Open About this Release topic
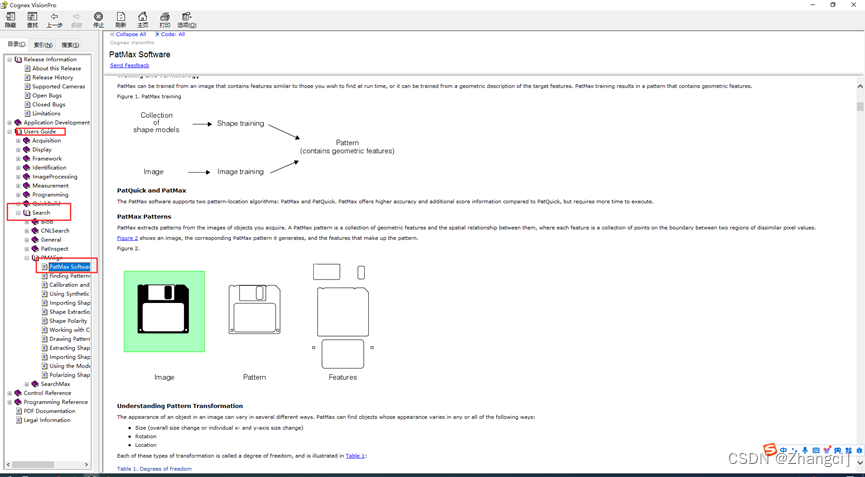 click(56, 68)
